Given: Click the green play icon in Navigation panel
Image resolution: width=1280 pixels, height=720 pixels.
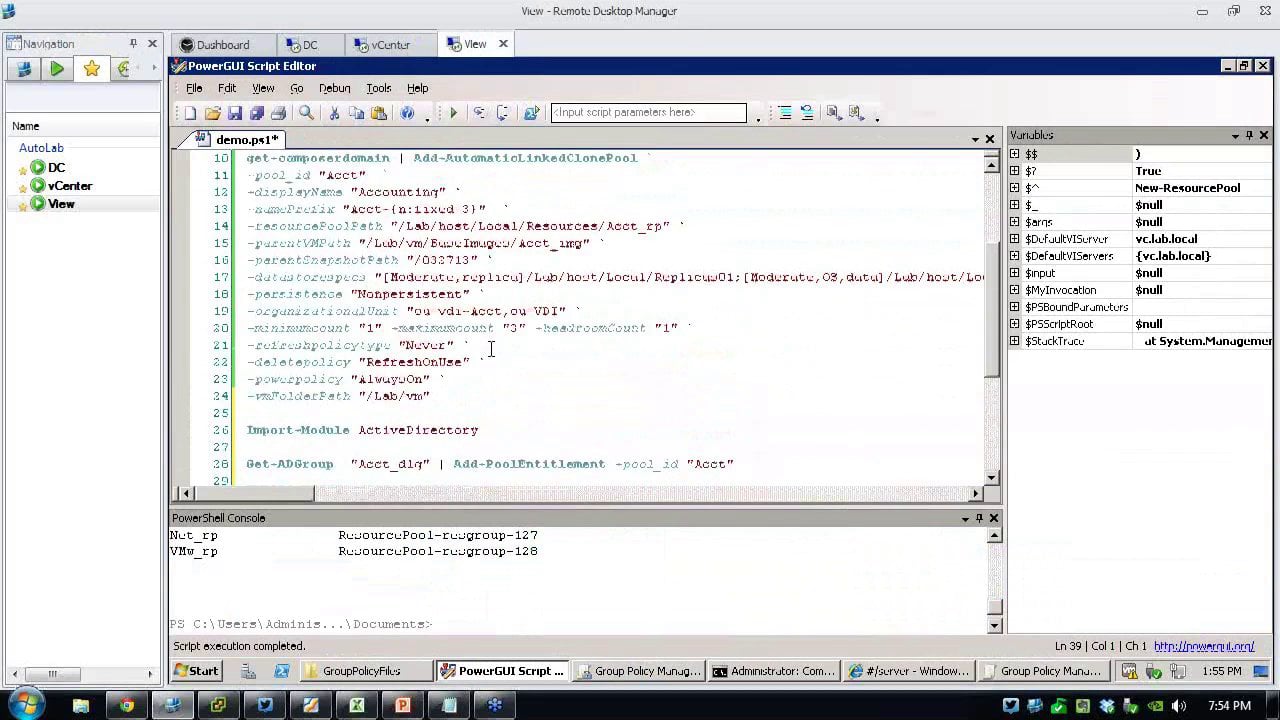Looking at the screenshot, I should 57,69.
